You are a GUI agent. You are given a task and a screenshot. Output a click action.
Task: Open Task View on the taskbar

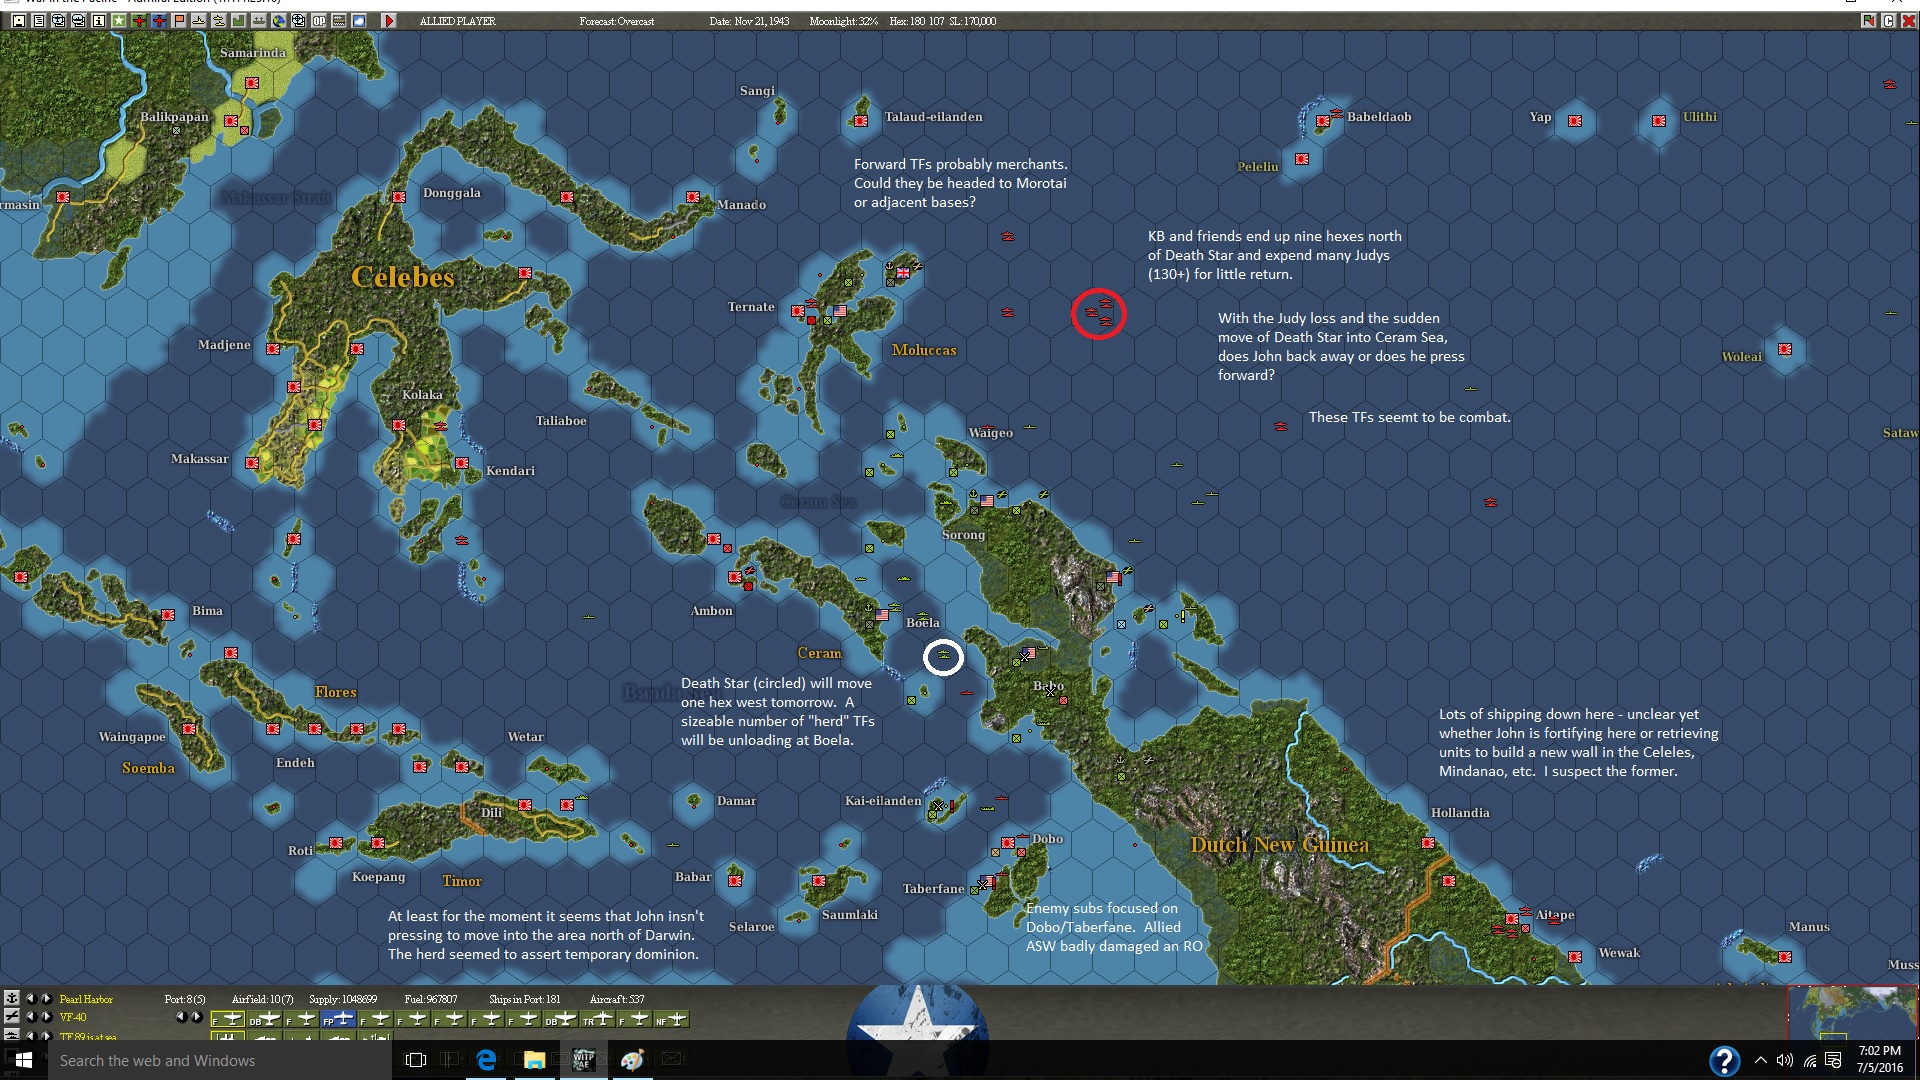[x=415, y=1060]
